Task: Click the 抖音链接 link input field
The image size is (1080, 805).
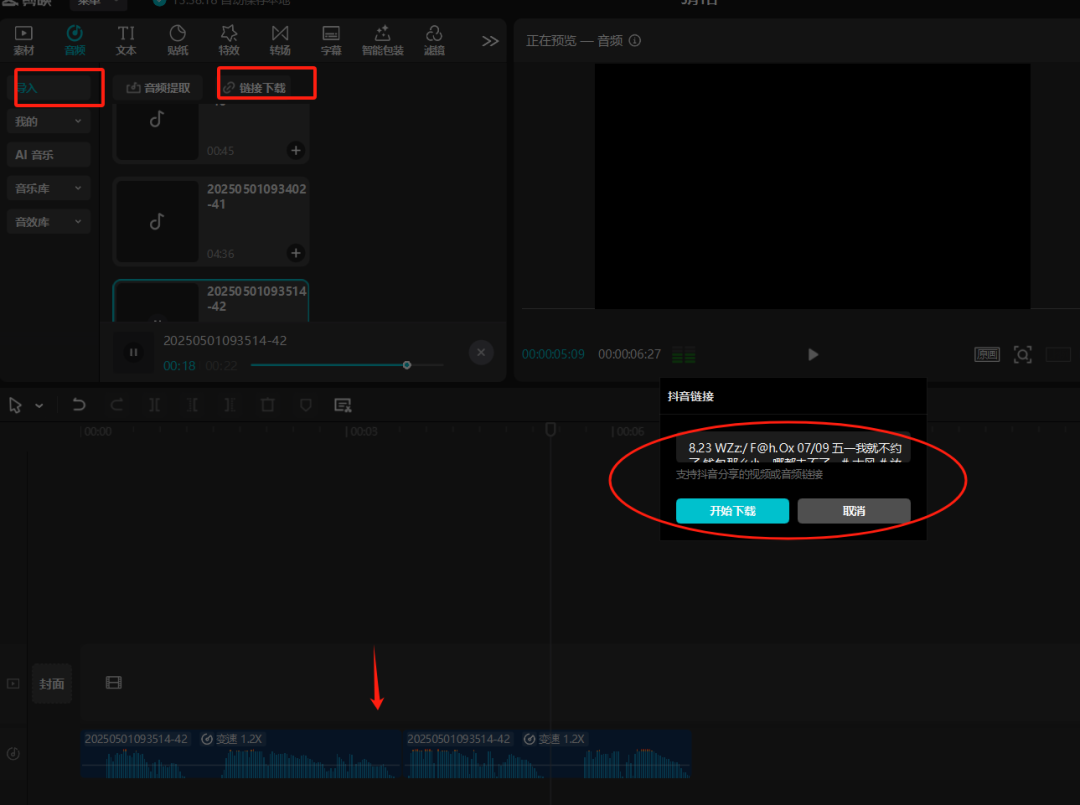Action: [x=793, y=448]
